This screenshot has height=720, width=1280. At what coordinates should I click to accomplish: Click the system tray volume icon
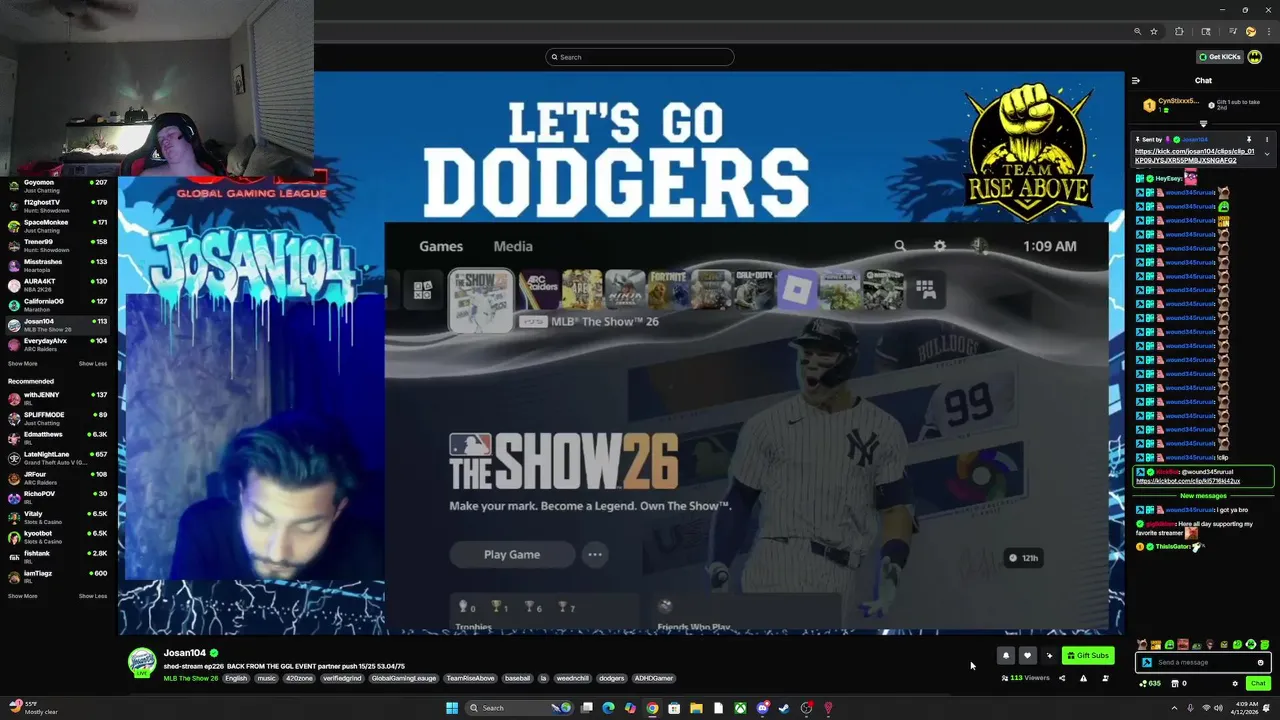point(1218,708)
